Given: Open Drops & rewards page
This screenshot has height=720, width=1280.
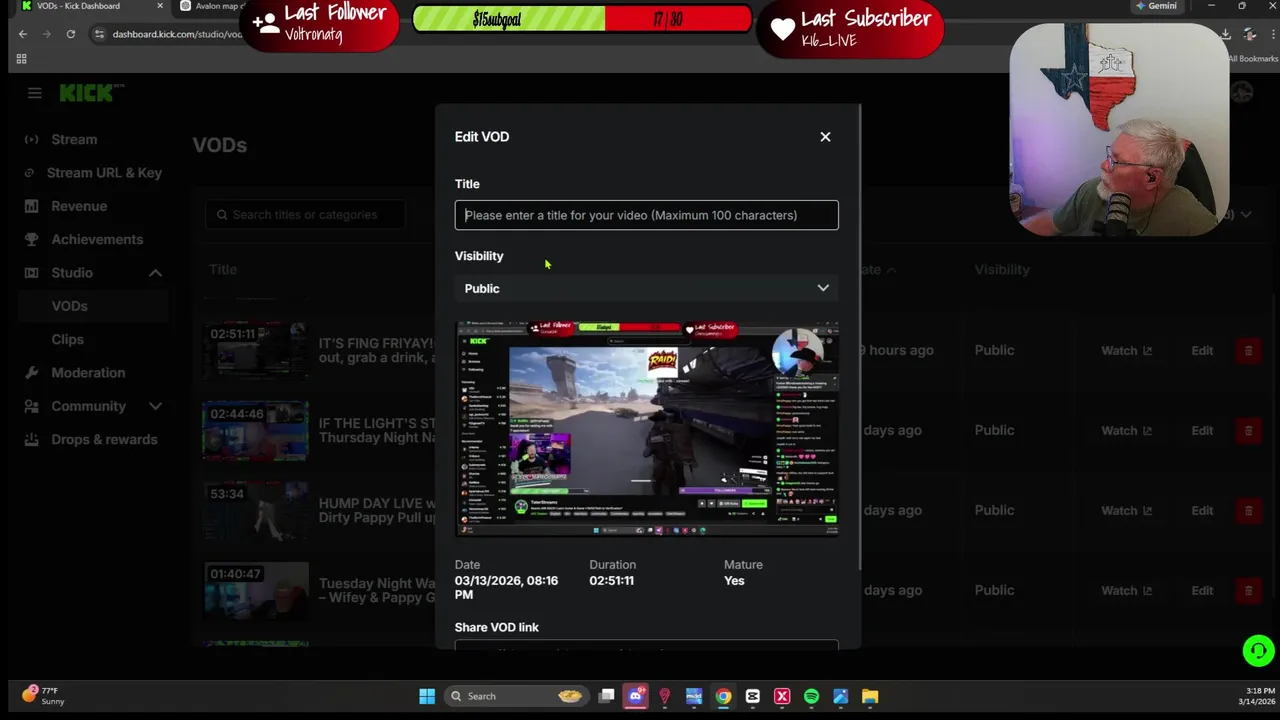Looking at the screenshot, I should tap(104, 439).
